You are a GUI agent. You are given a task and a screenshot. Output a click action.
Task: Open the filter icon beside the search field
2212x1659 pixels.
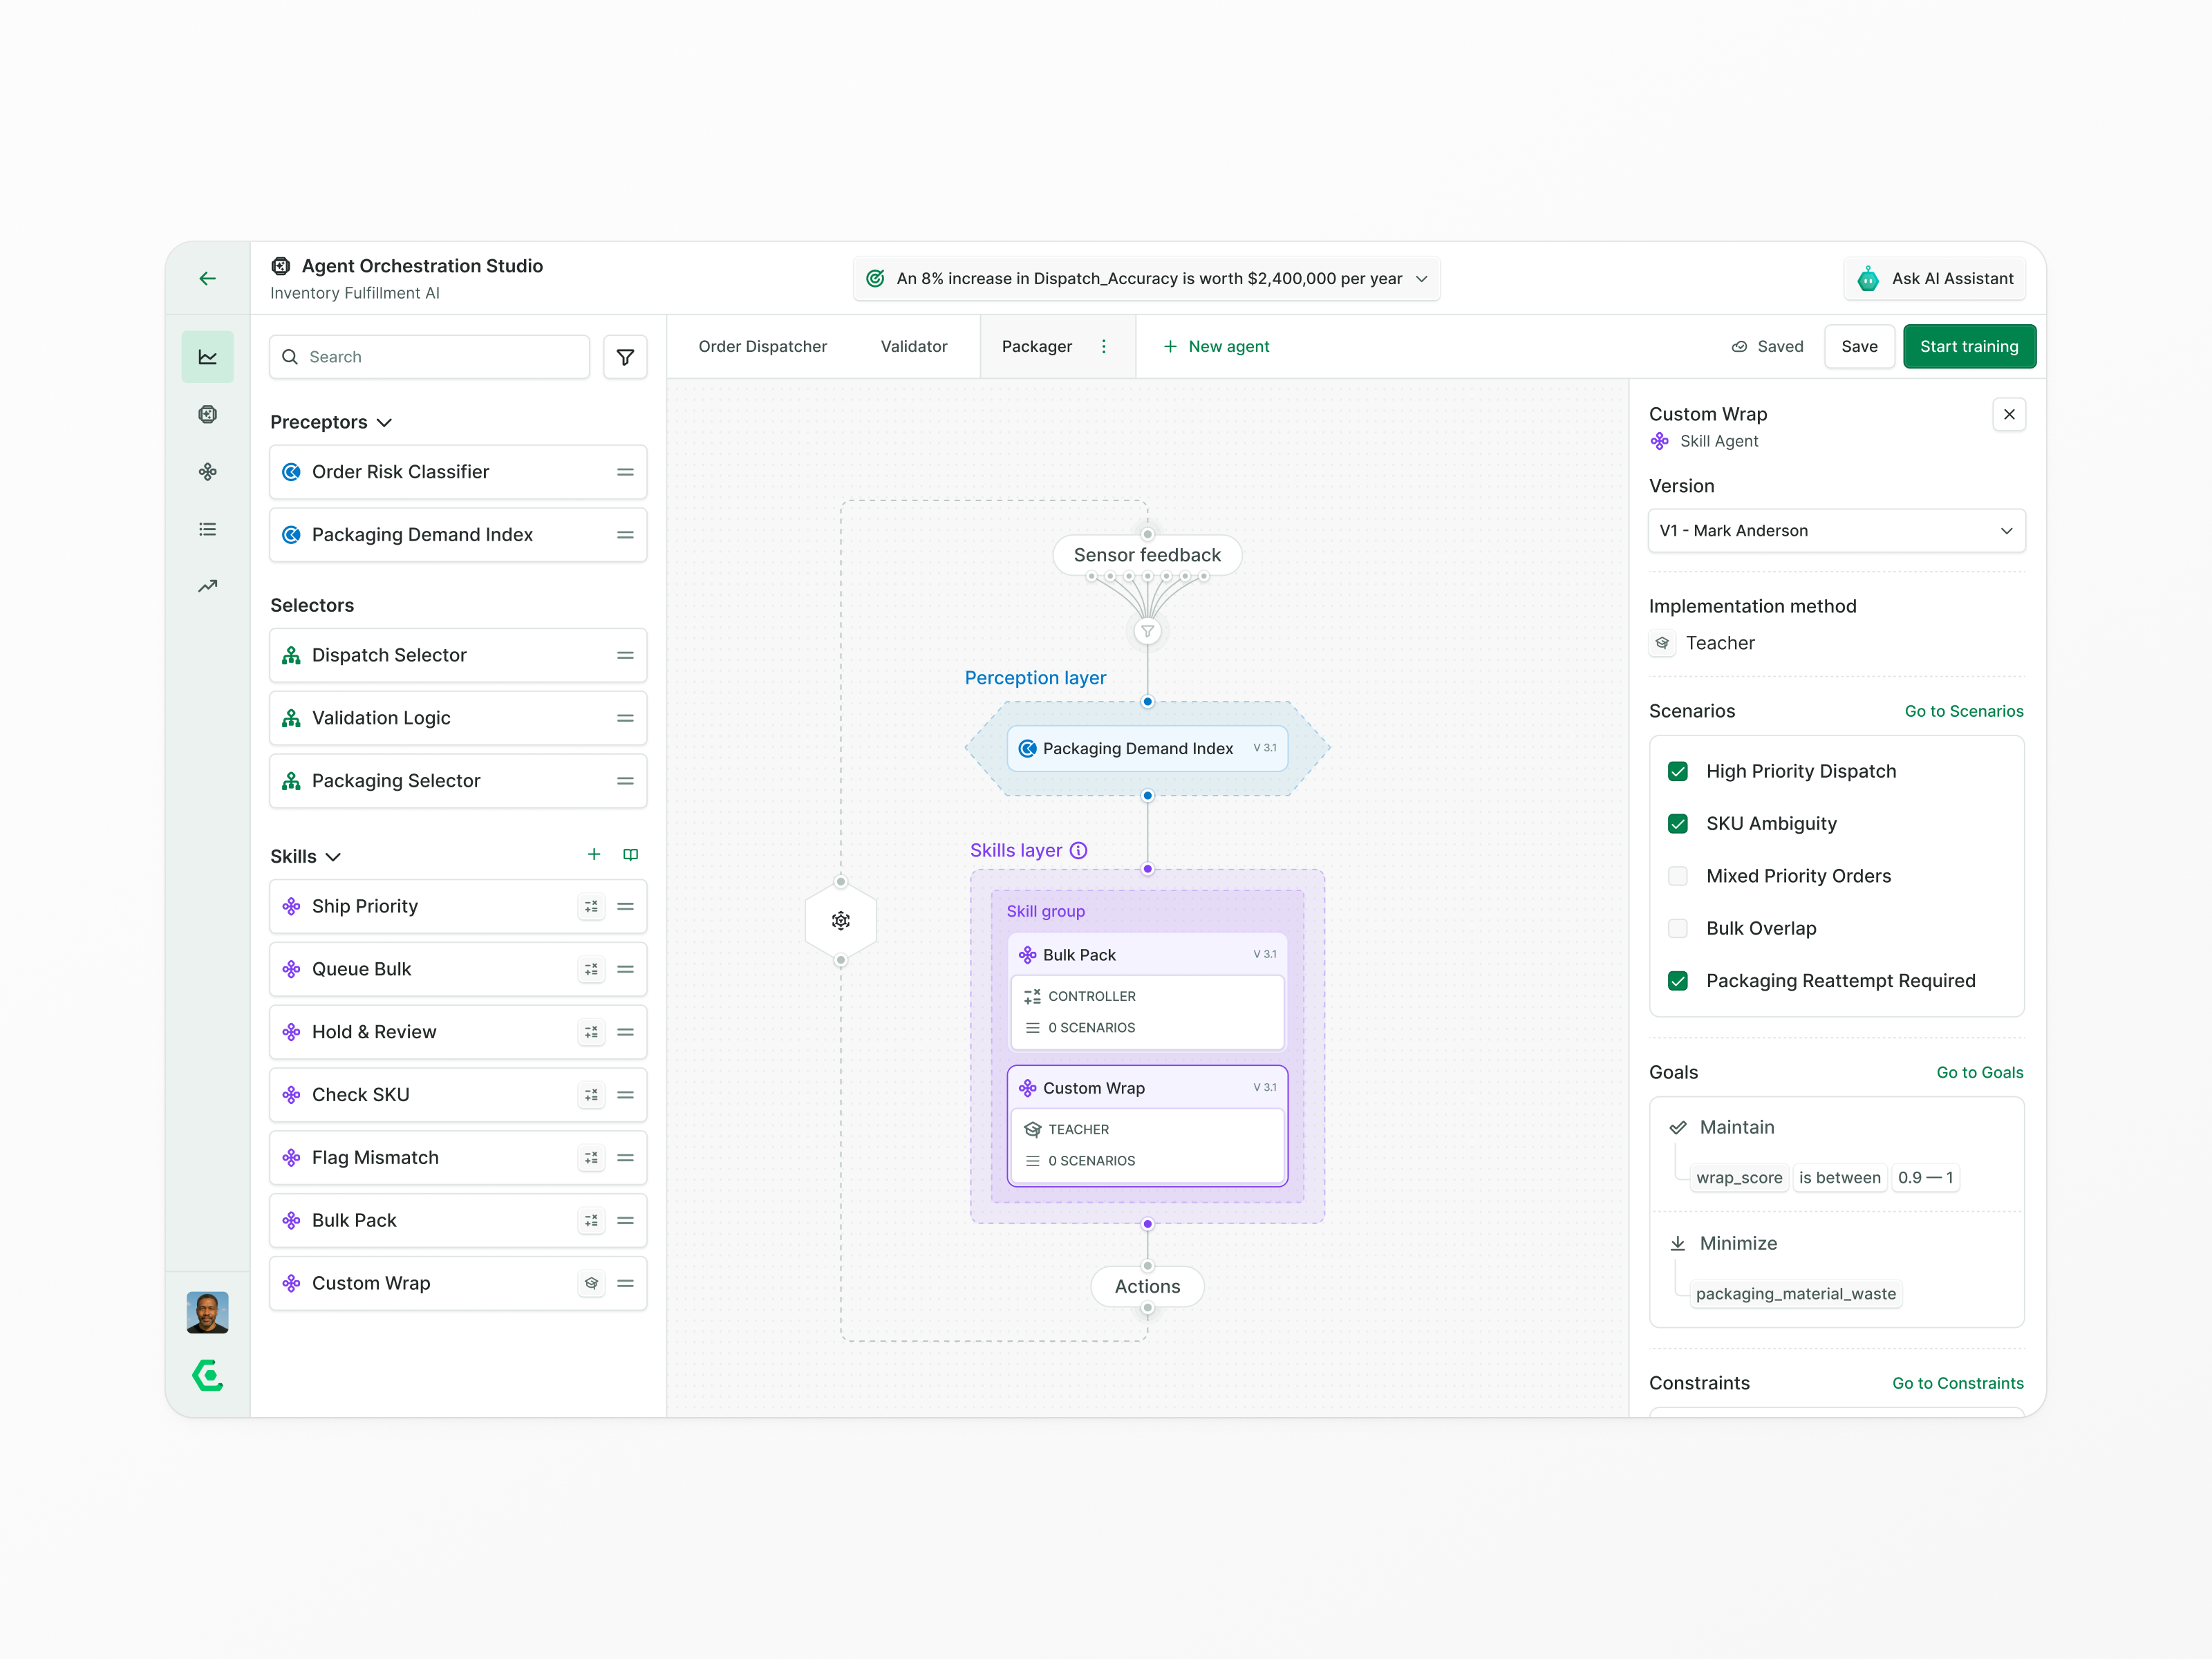coord(625,357)
